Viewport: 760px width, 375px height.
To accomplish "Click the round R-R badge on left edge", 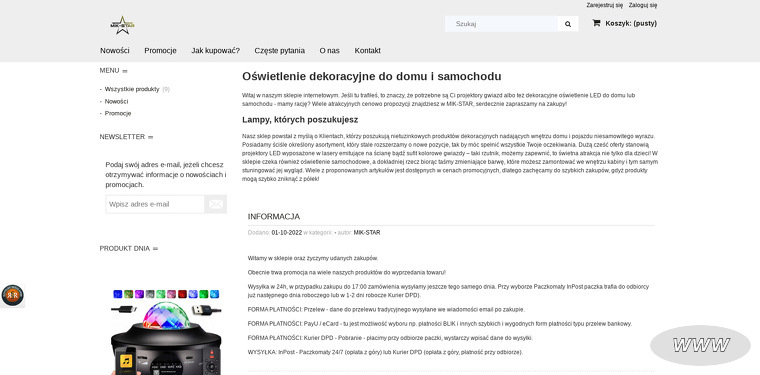I will tap(12, 295).
